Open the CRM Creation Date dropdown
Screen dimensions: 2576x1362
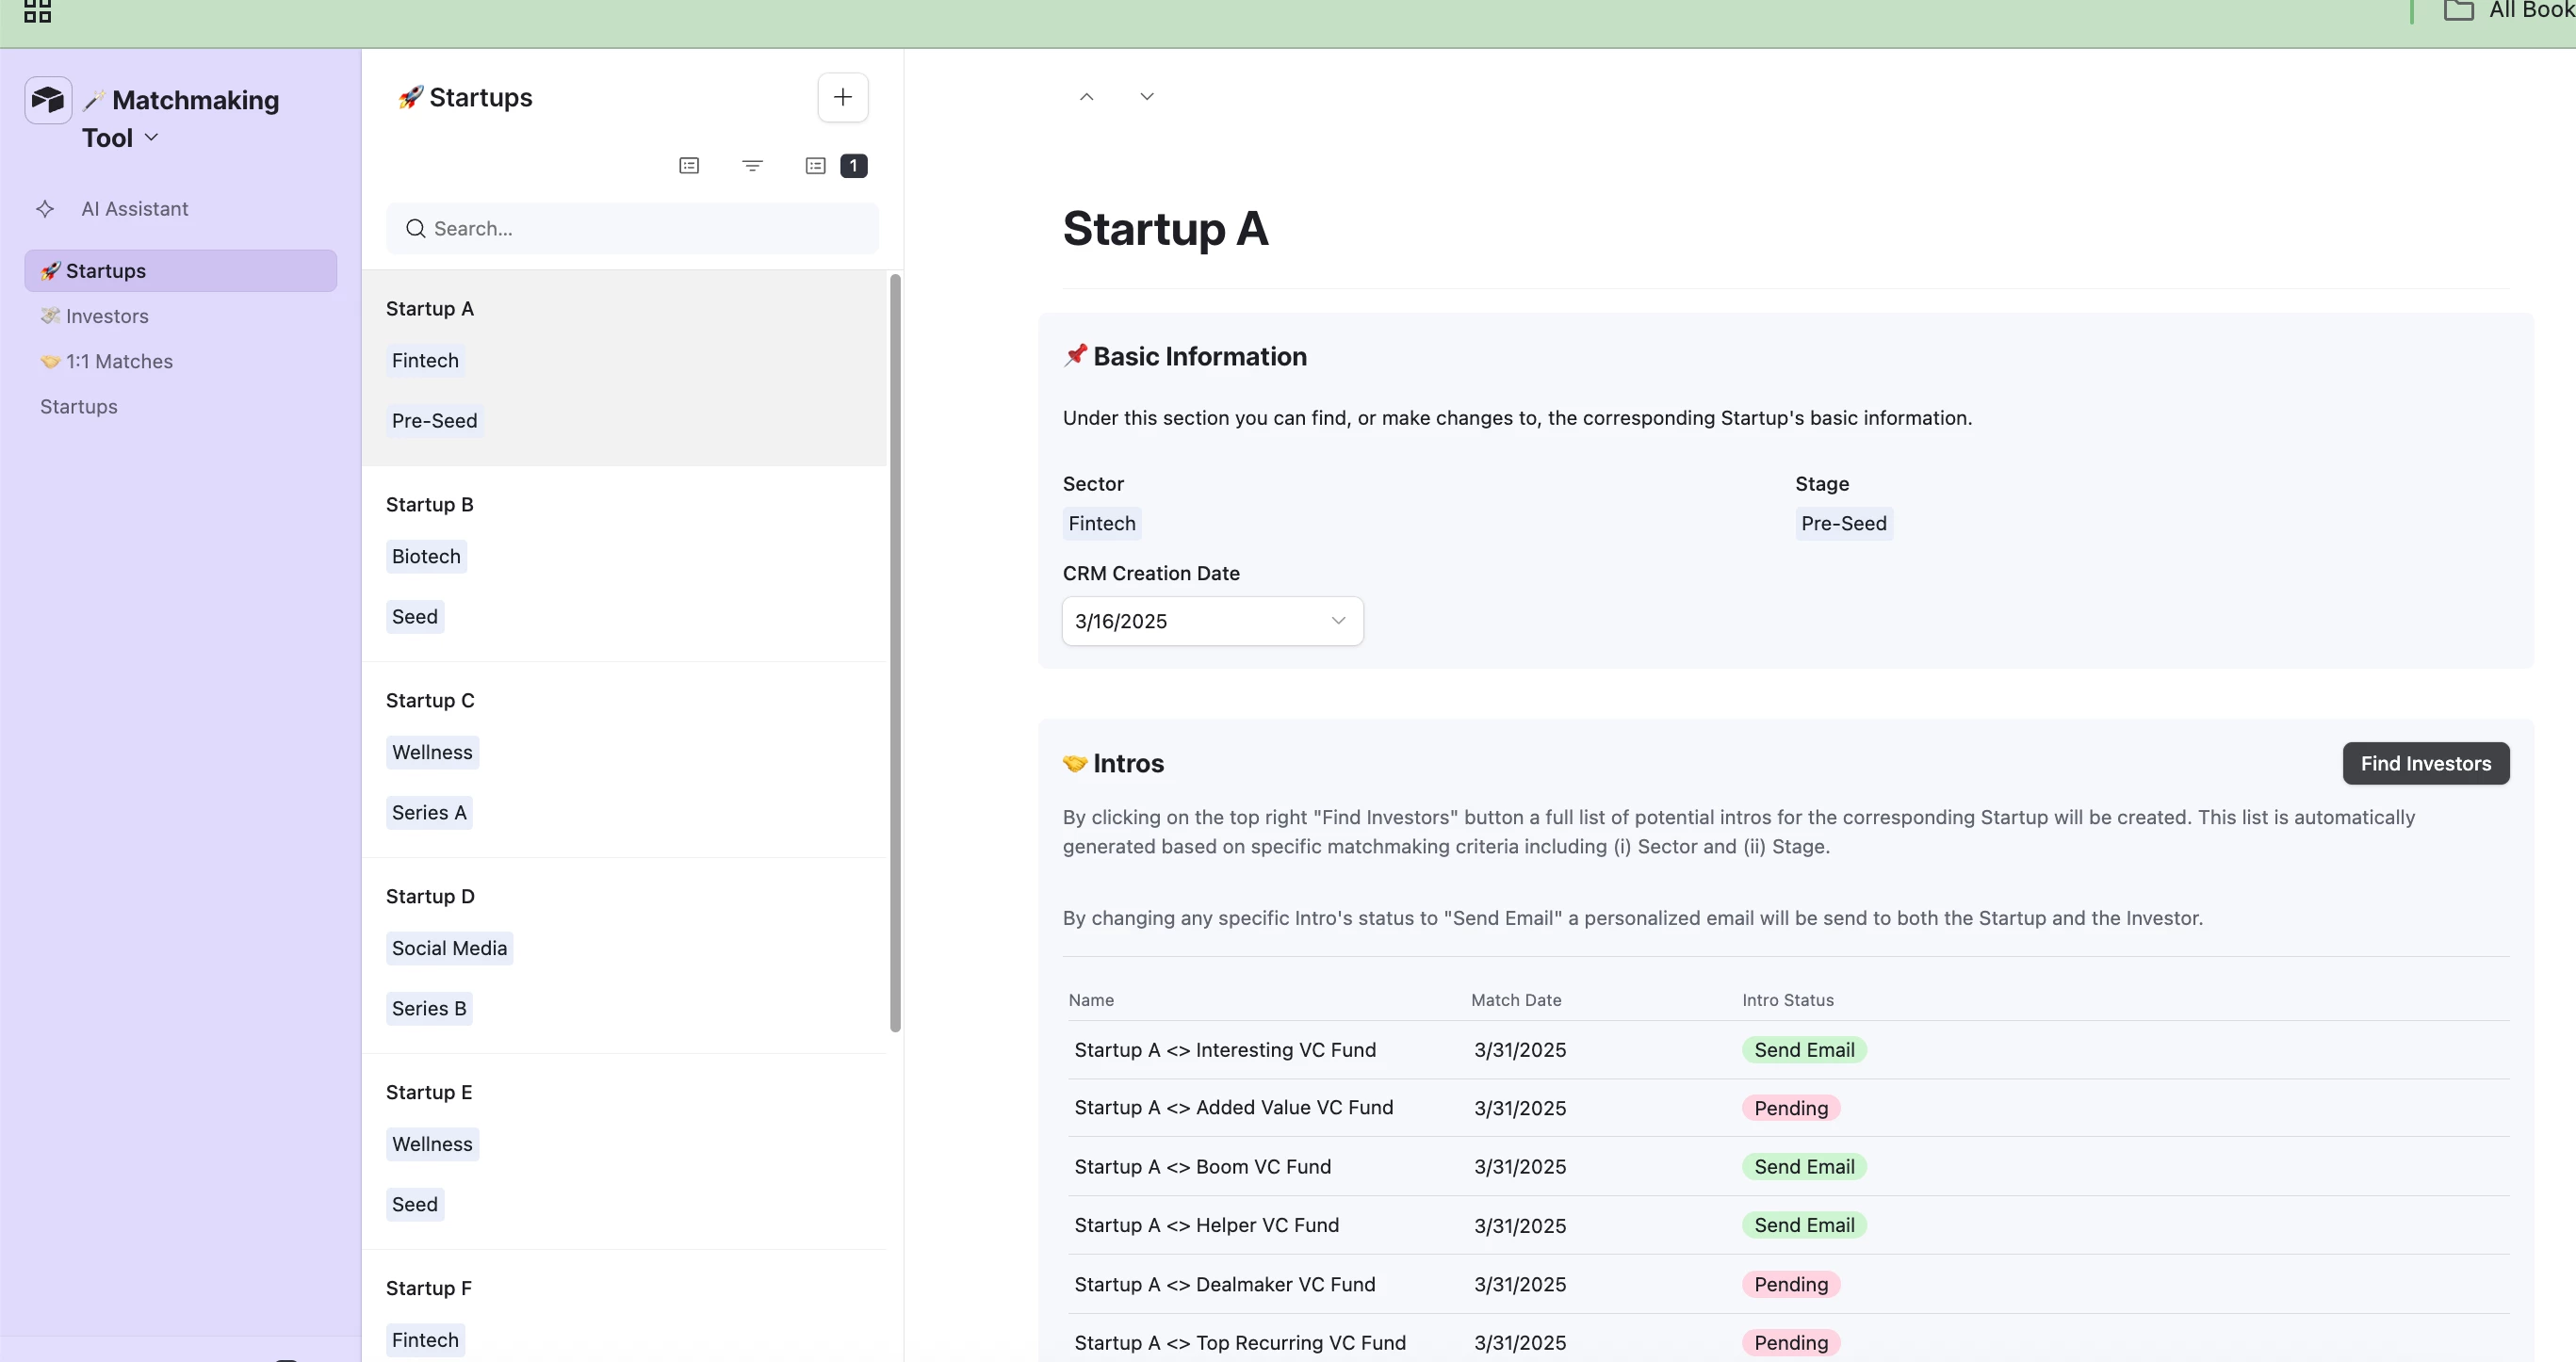pyautogui.click(x=1212, y=621)
